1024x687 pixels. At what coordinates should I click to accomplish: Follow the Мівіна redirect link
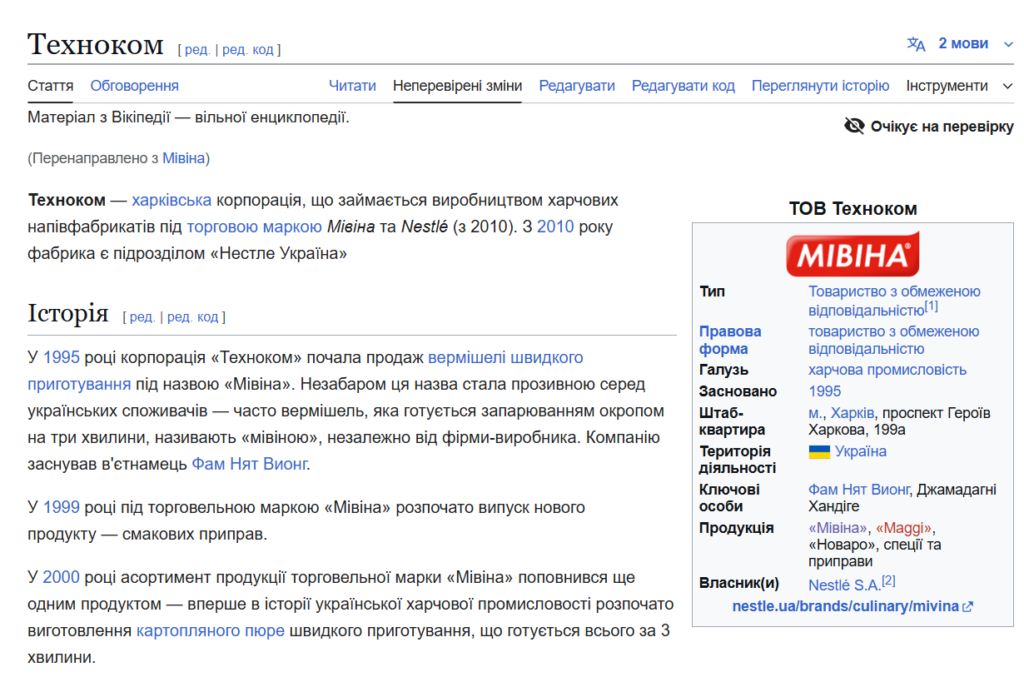point(184,158)
